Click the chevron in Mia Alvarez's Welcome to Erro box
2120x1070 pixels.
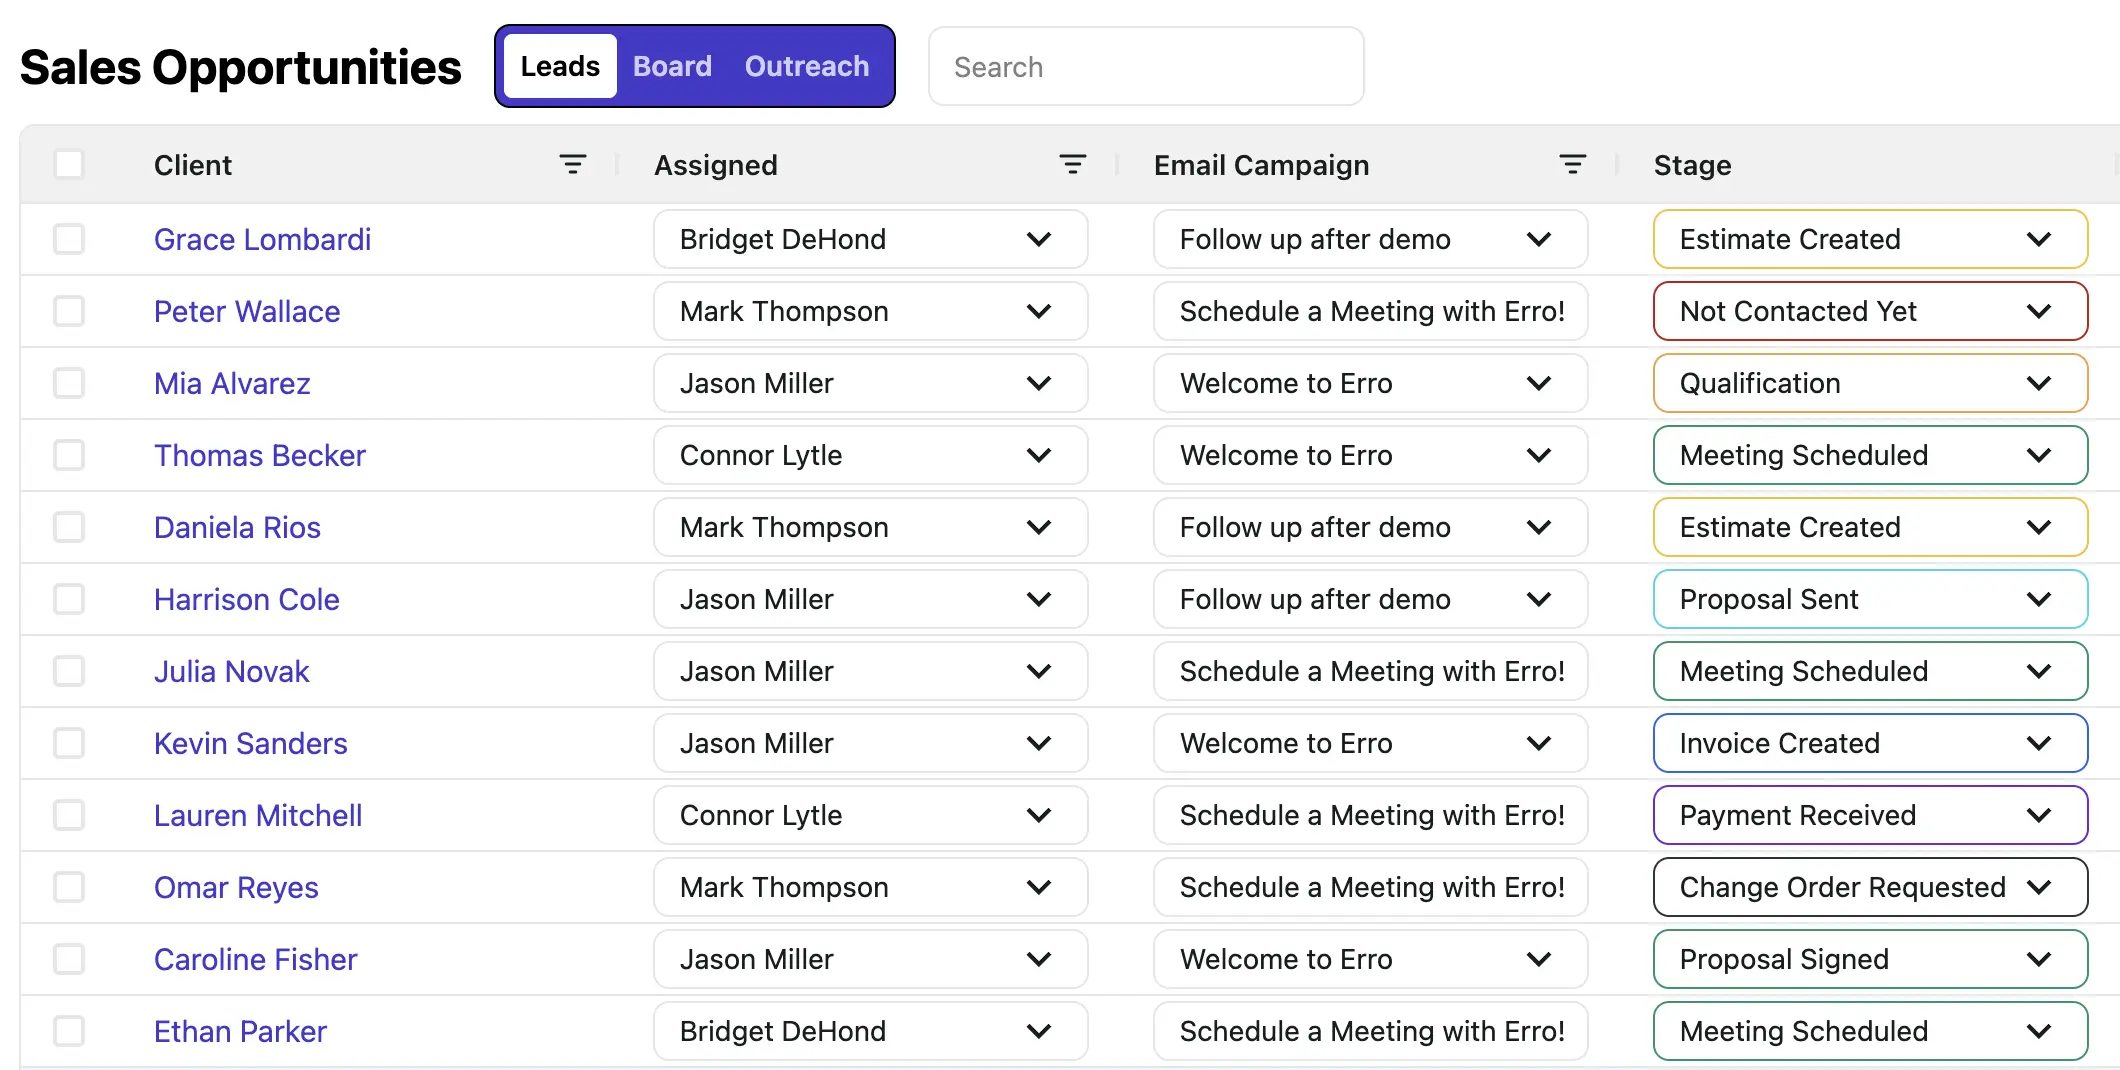[x=1539, y=384]
